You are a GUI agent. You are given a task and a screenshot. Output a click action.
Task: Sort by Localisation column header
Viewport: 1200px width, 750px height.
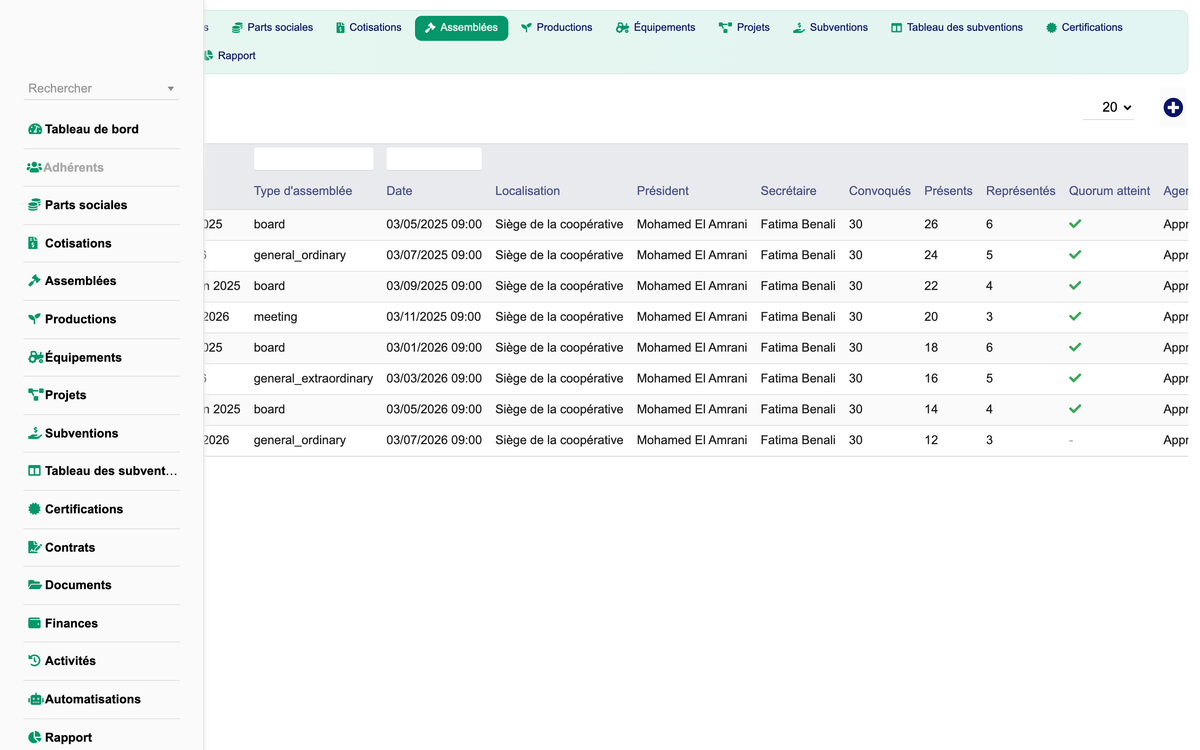point(527,191)
